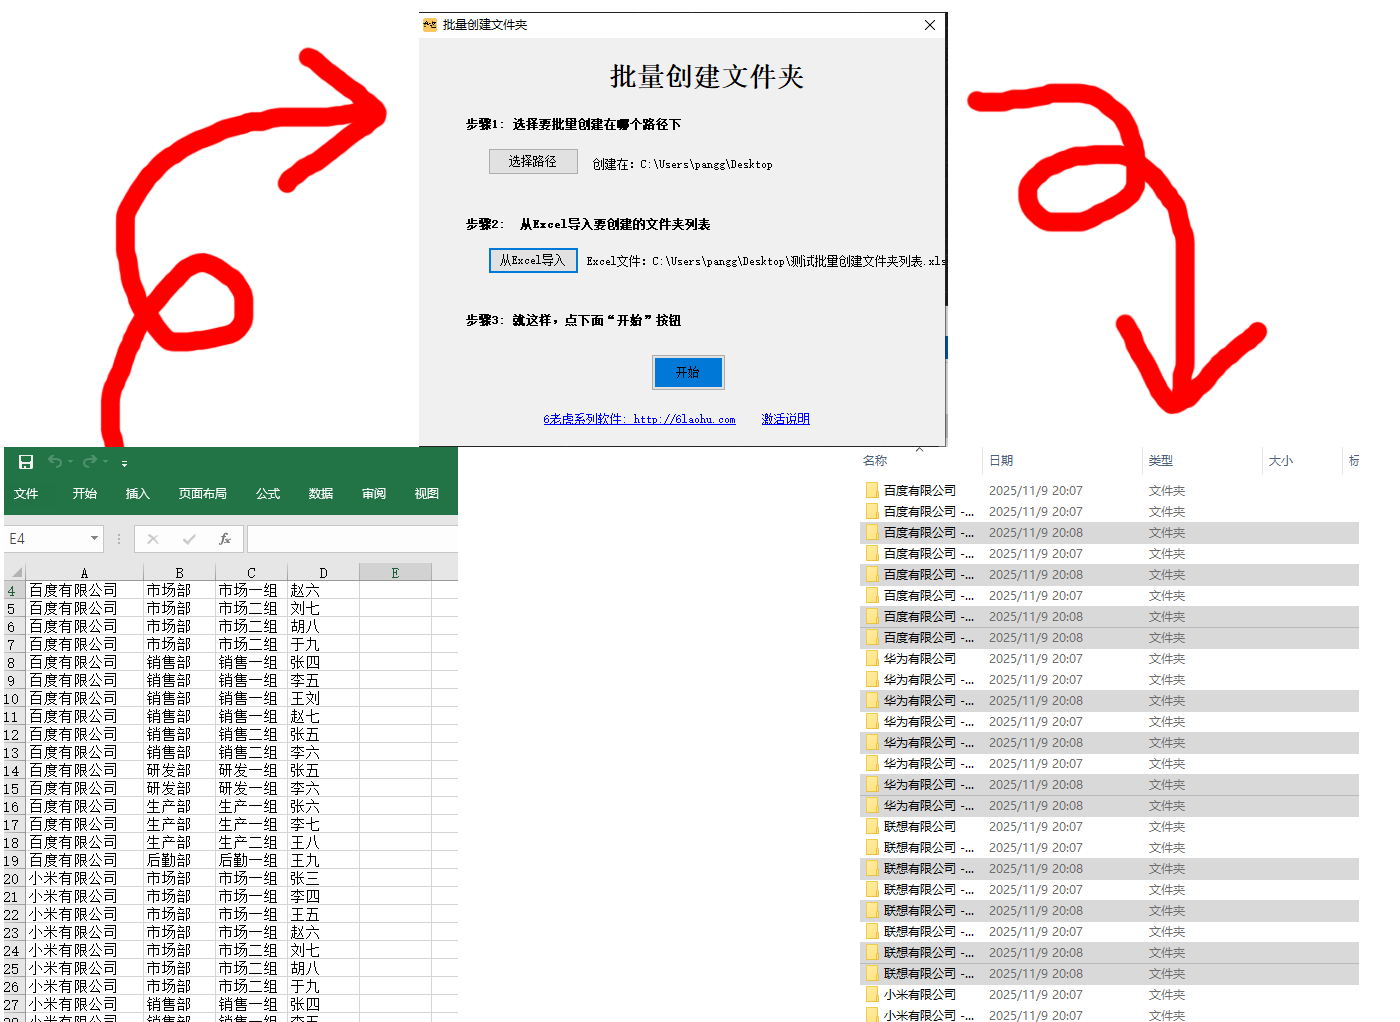Open the 页面布局 ribbon tab
Screen dimensions: 1400x1022
point(202,494)
